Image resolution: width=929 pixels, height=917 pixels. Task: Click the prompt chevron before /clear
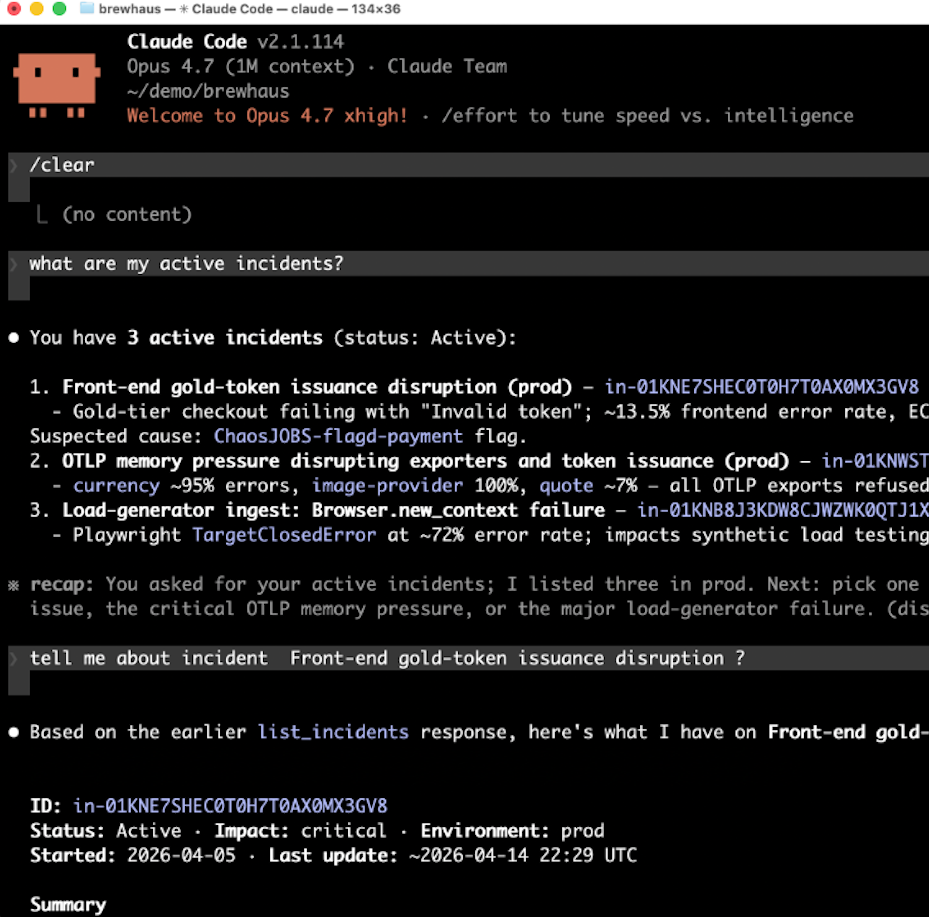pos(13,165)
